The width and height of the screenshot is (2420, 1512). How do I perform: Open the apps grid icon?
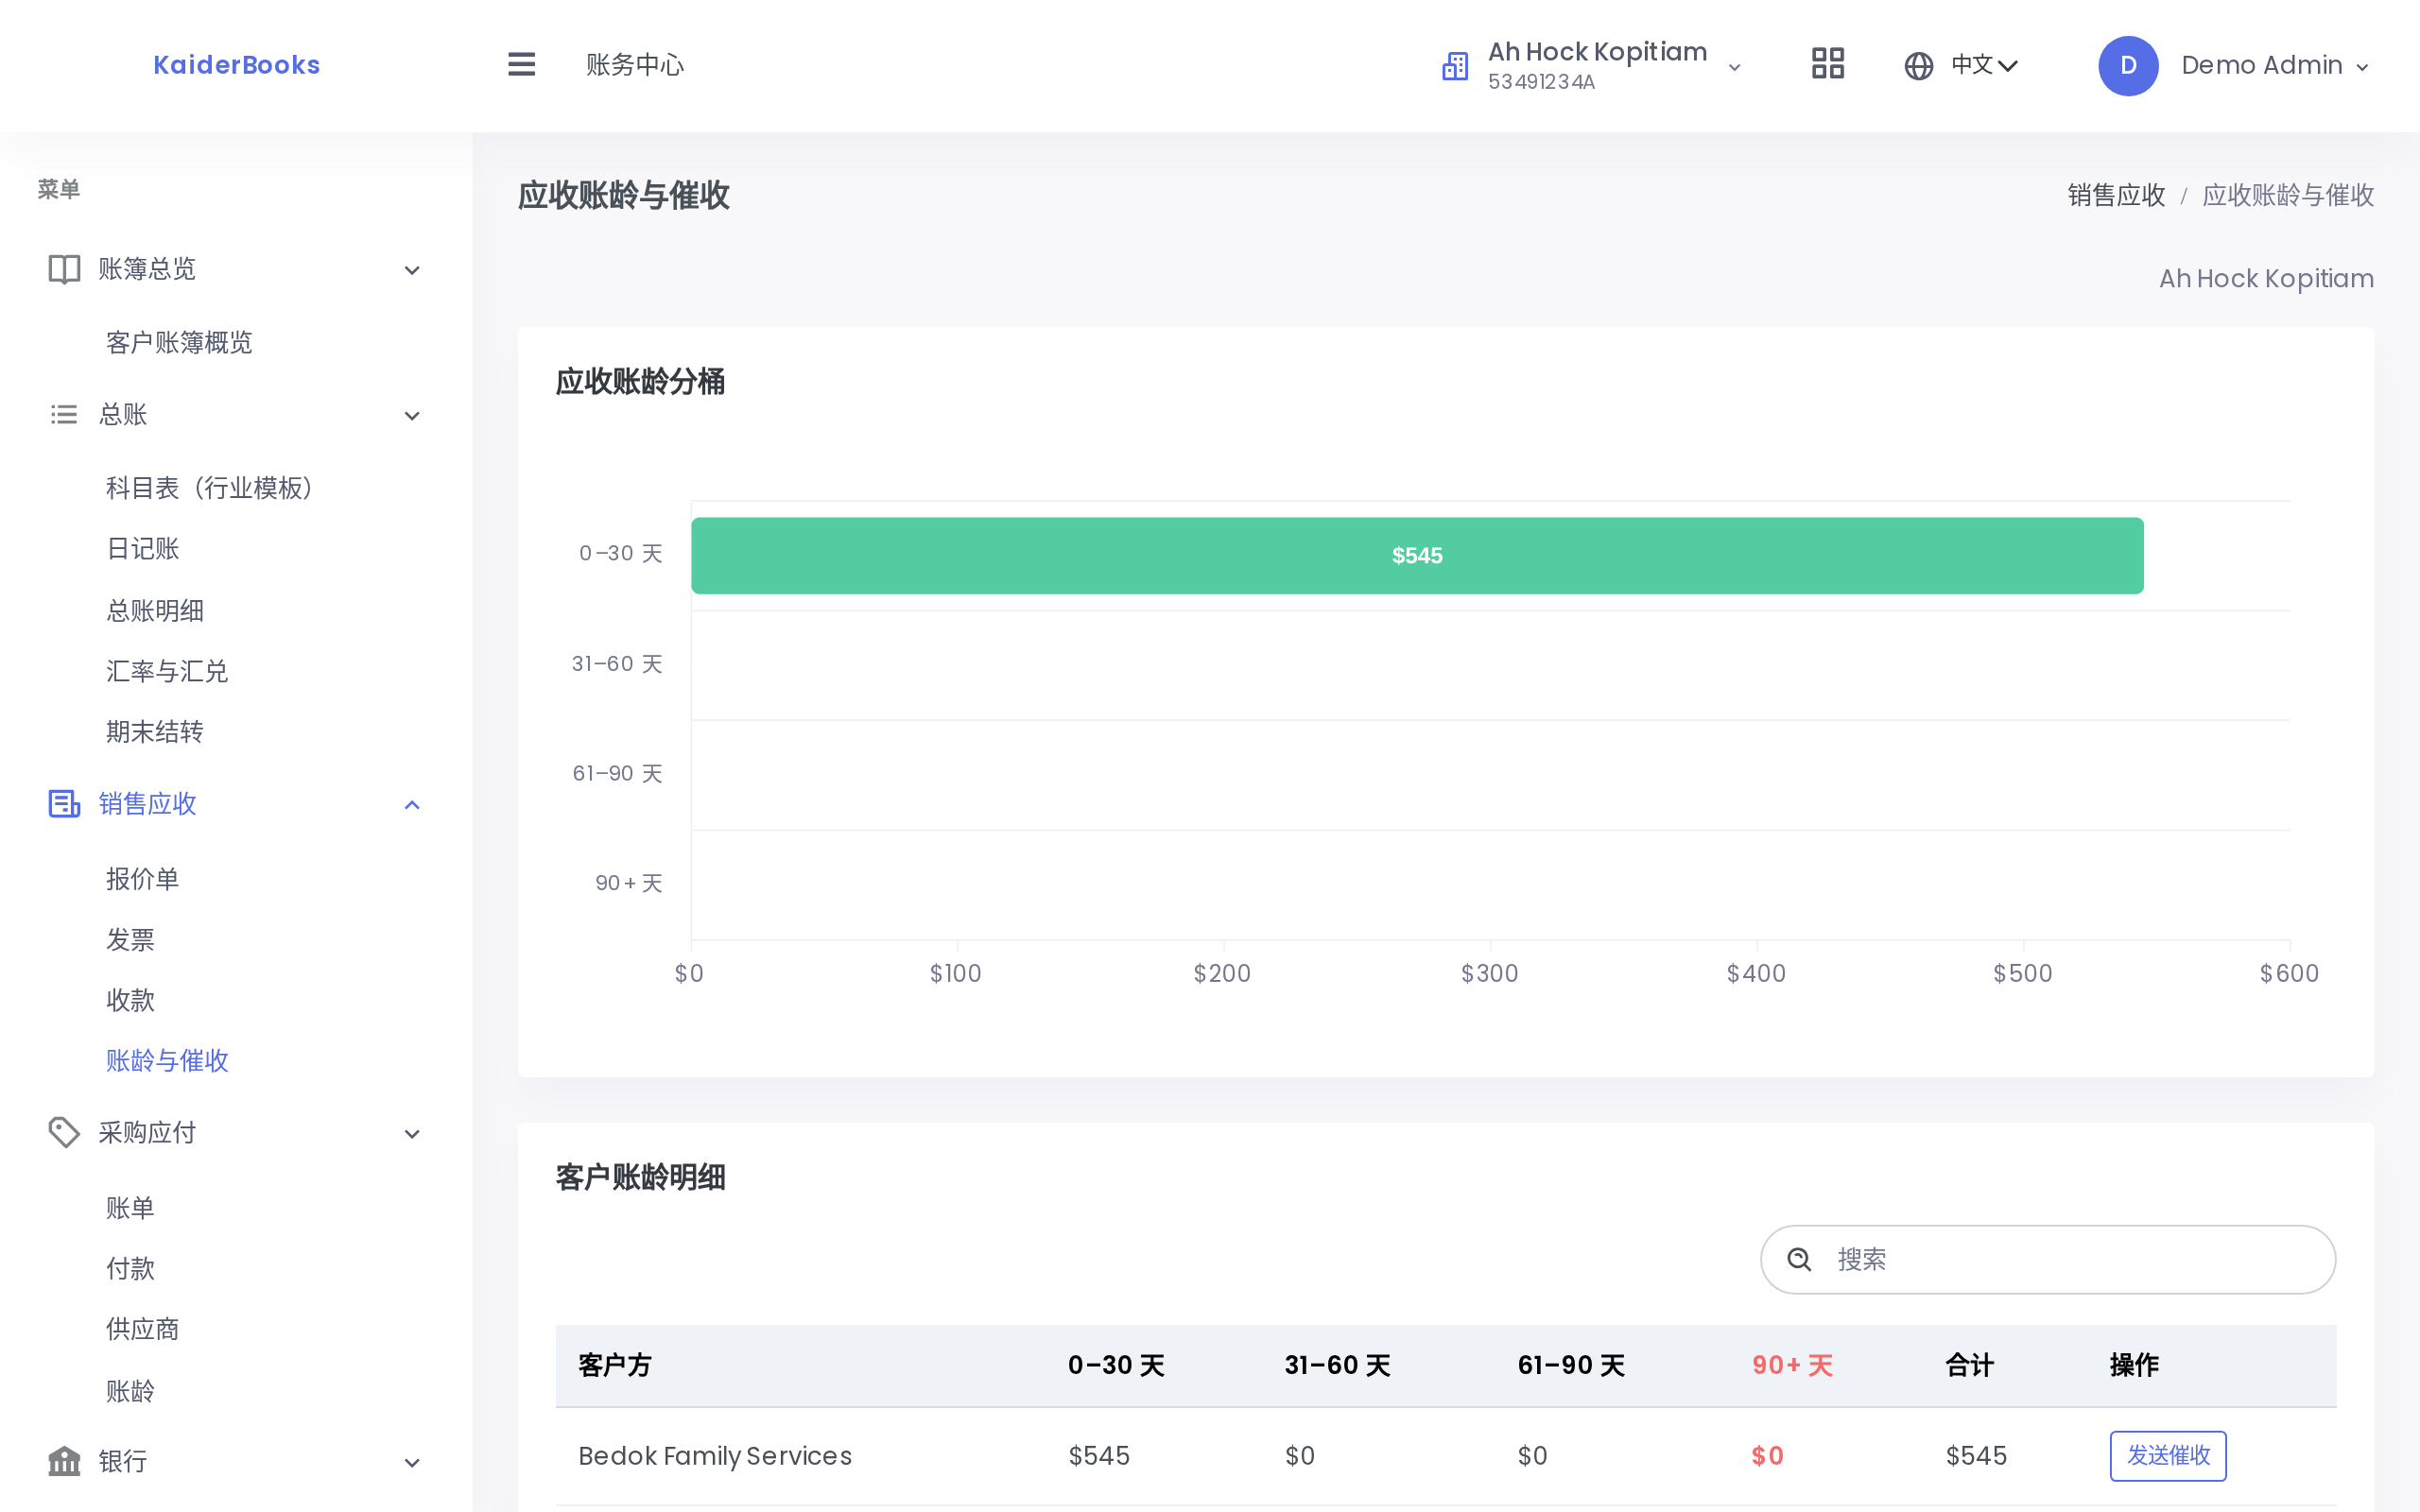pos(1827,64)
